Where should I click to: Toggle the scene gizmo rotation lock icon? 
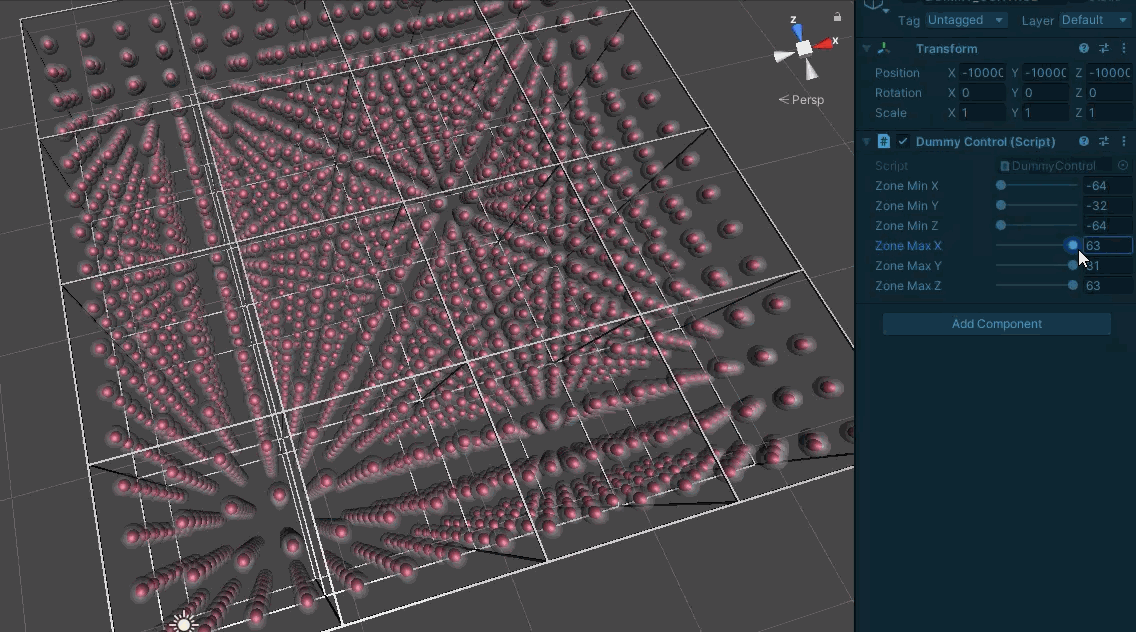(x=838, y=16)
